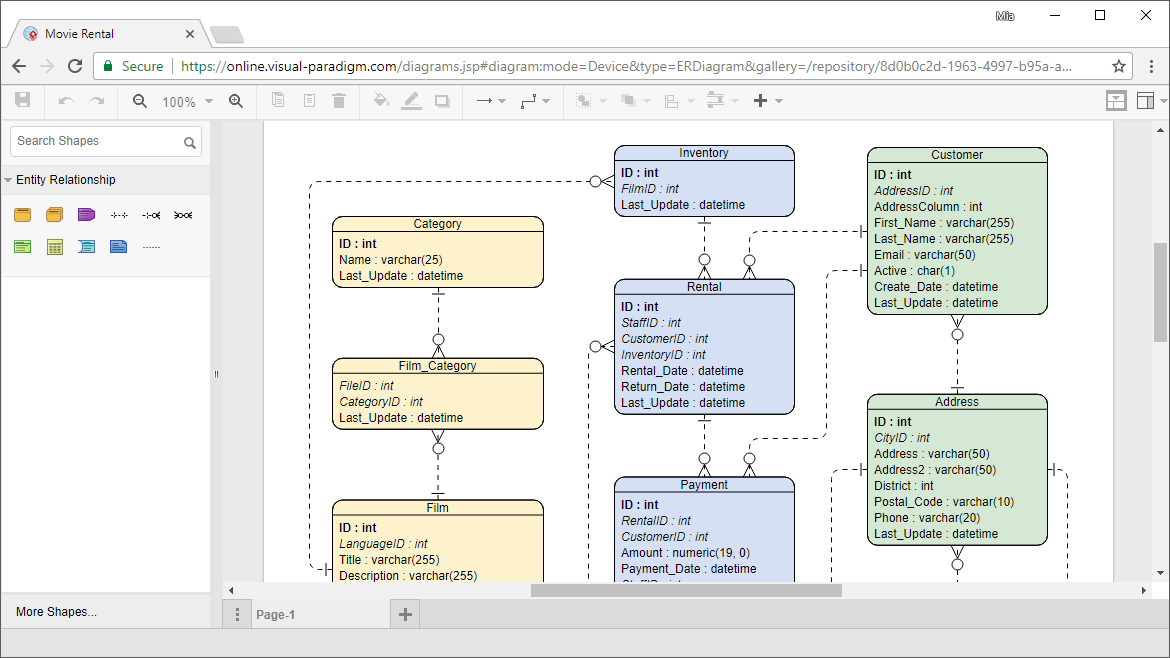Open a new browser tab
The height and width of the screenshot is (658, 1170).
tap(227, 34)
